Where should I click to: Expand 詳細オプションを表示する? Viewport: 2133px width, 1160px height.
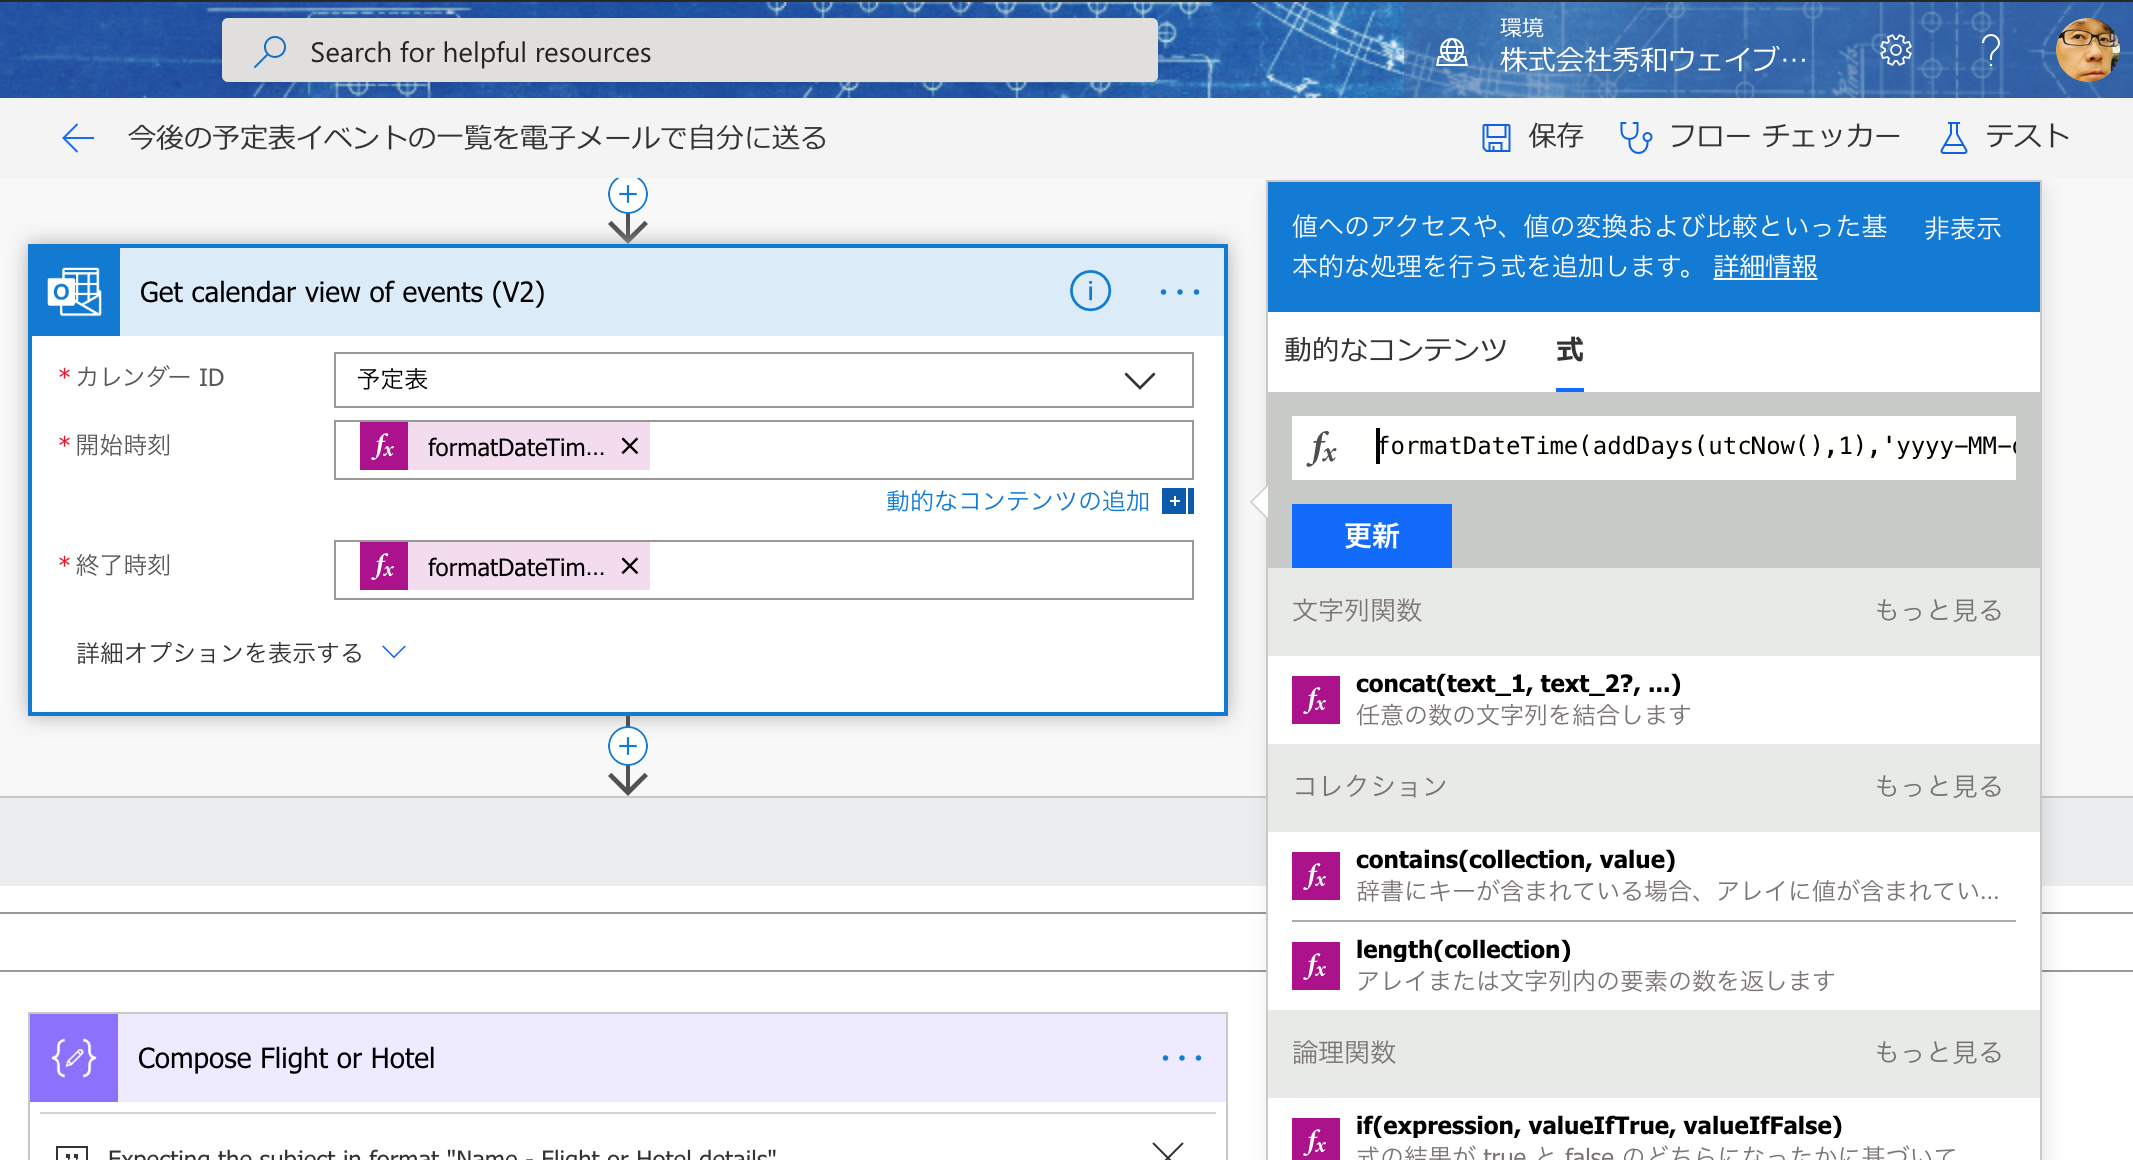click(x=240, y=653)
